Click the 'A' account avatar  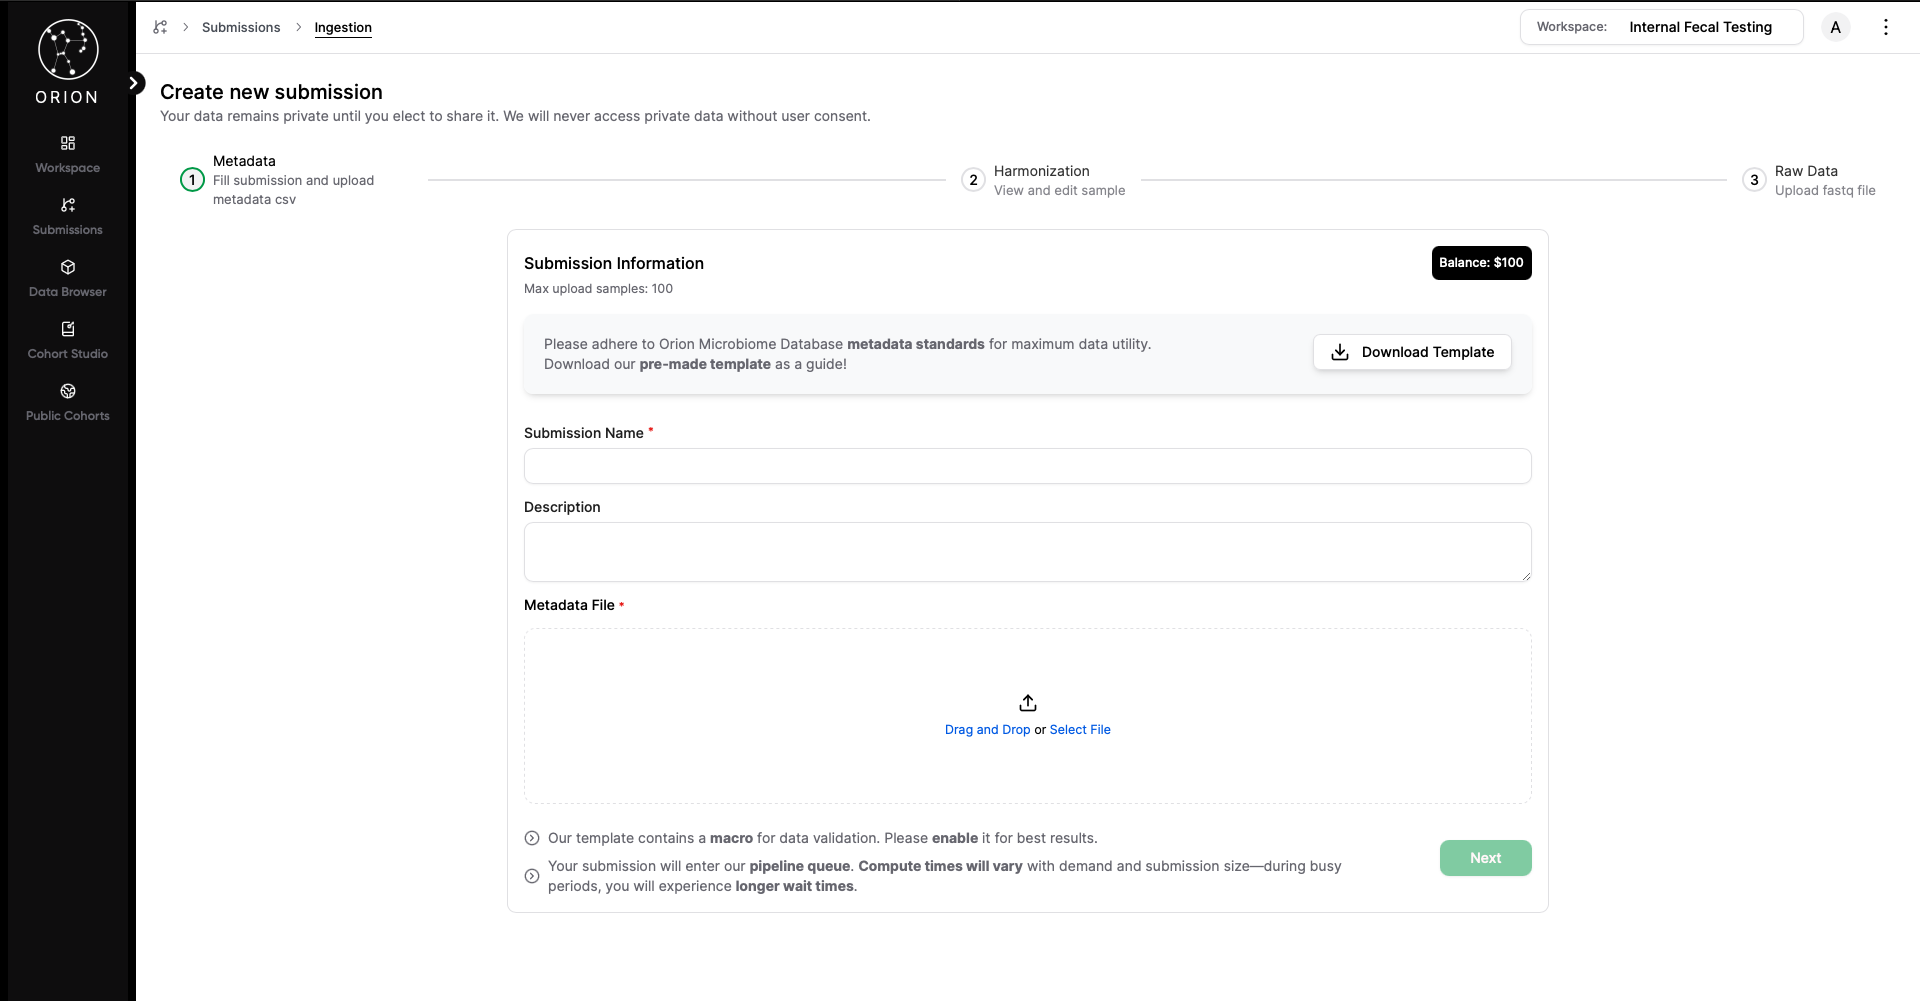pyautogui.click(x=1836, y=27)
